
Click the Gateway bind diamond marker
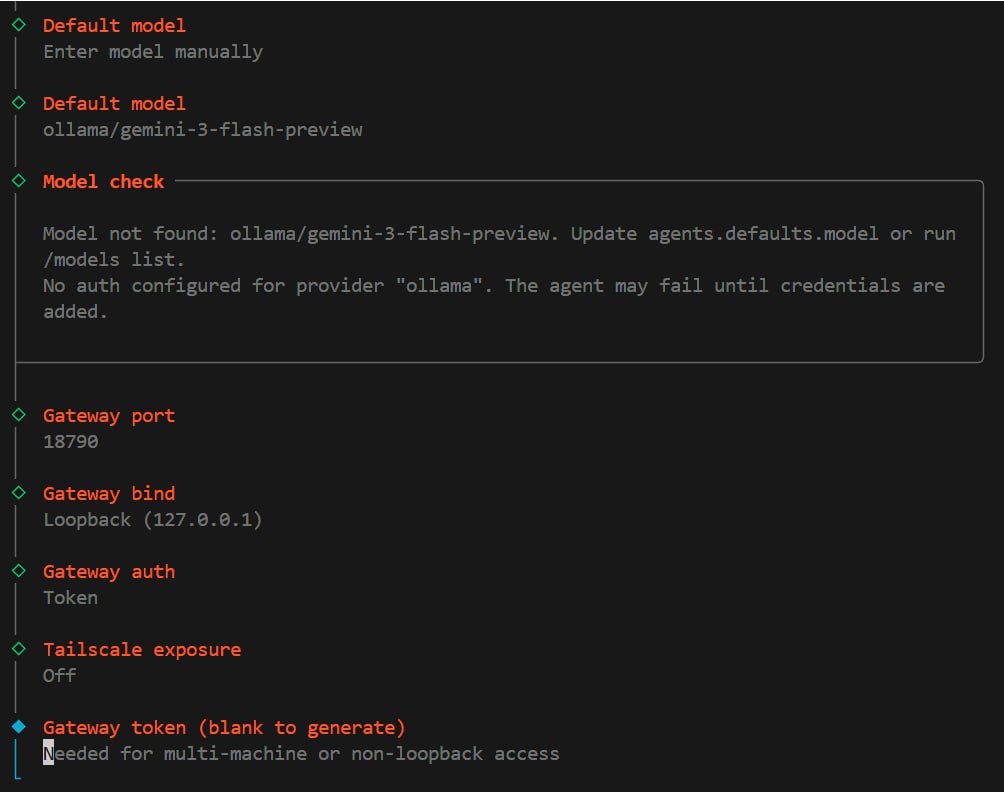point(17,493)
